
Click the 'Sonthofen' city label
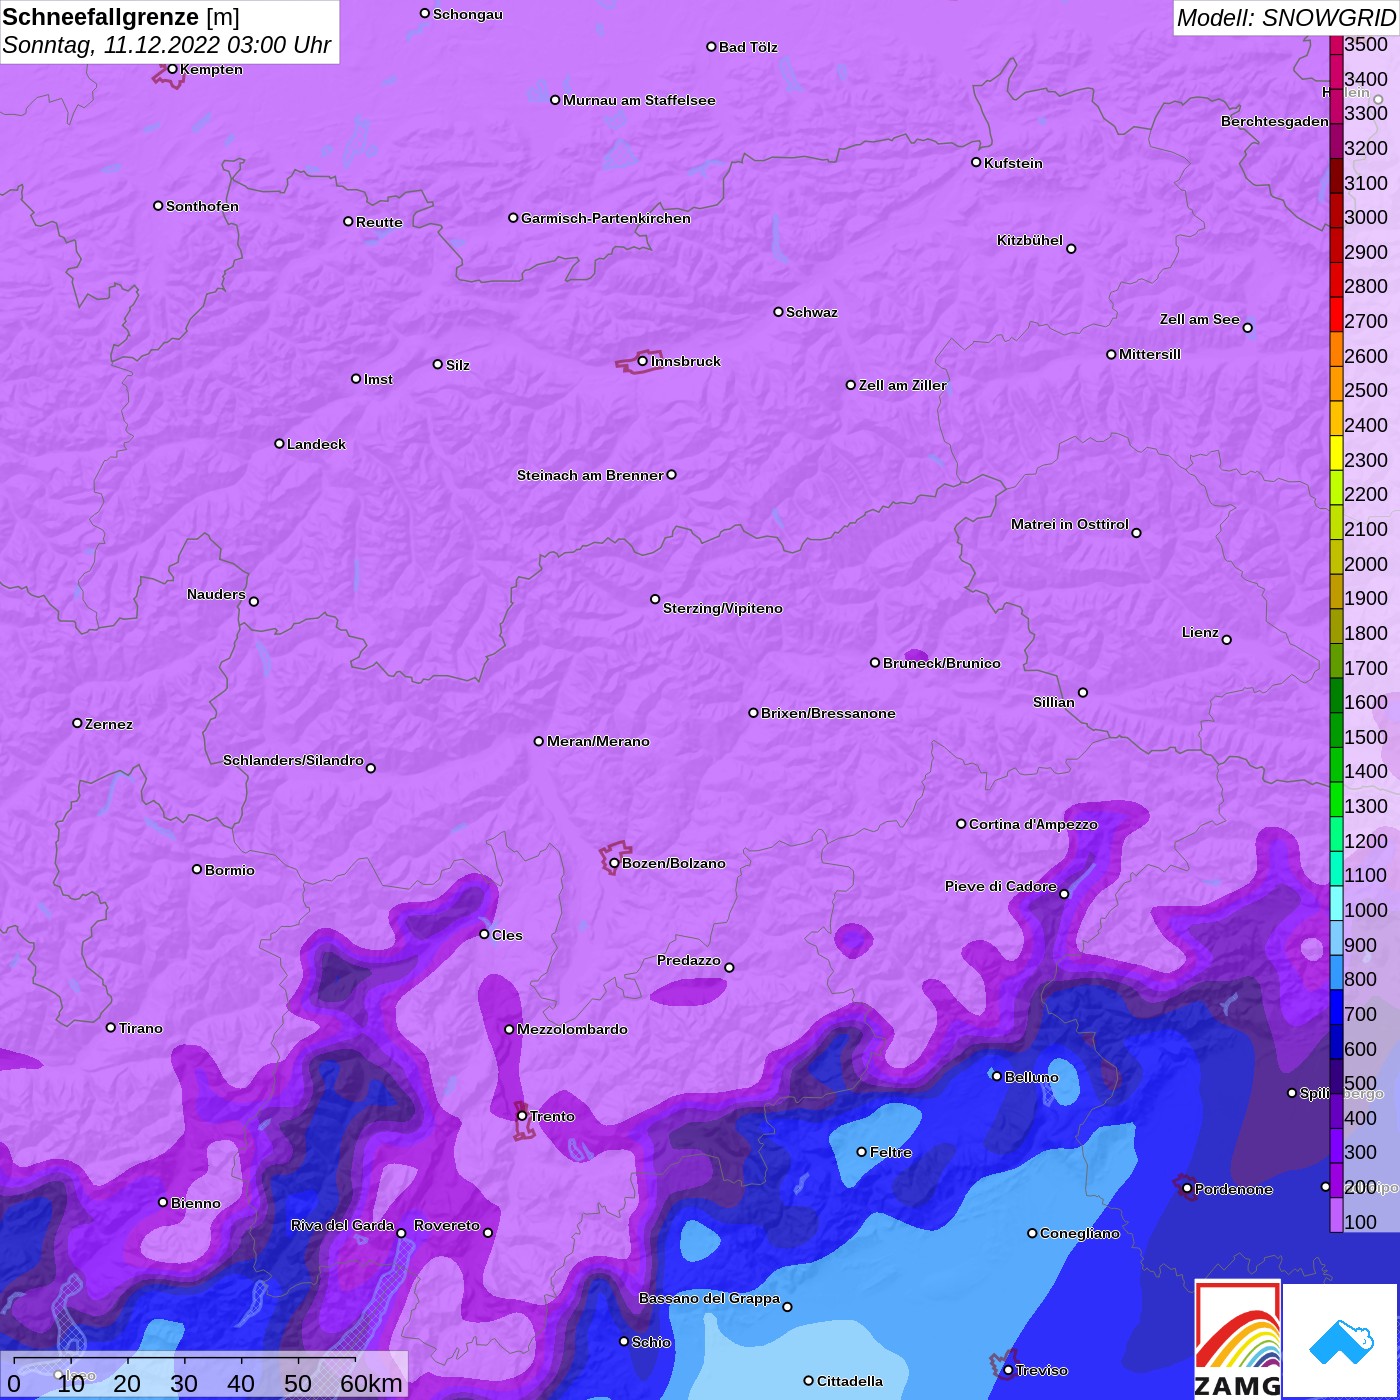click(202, 206)
